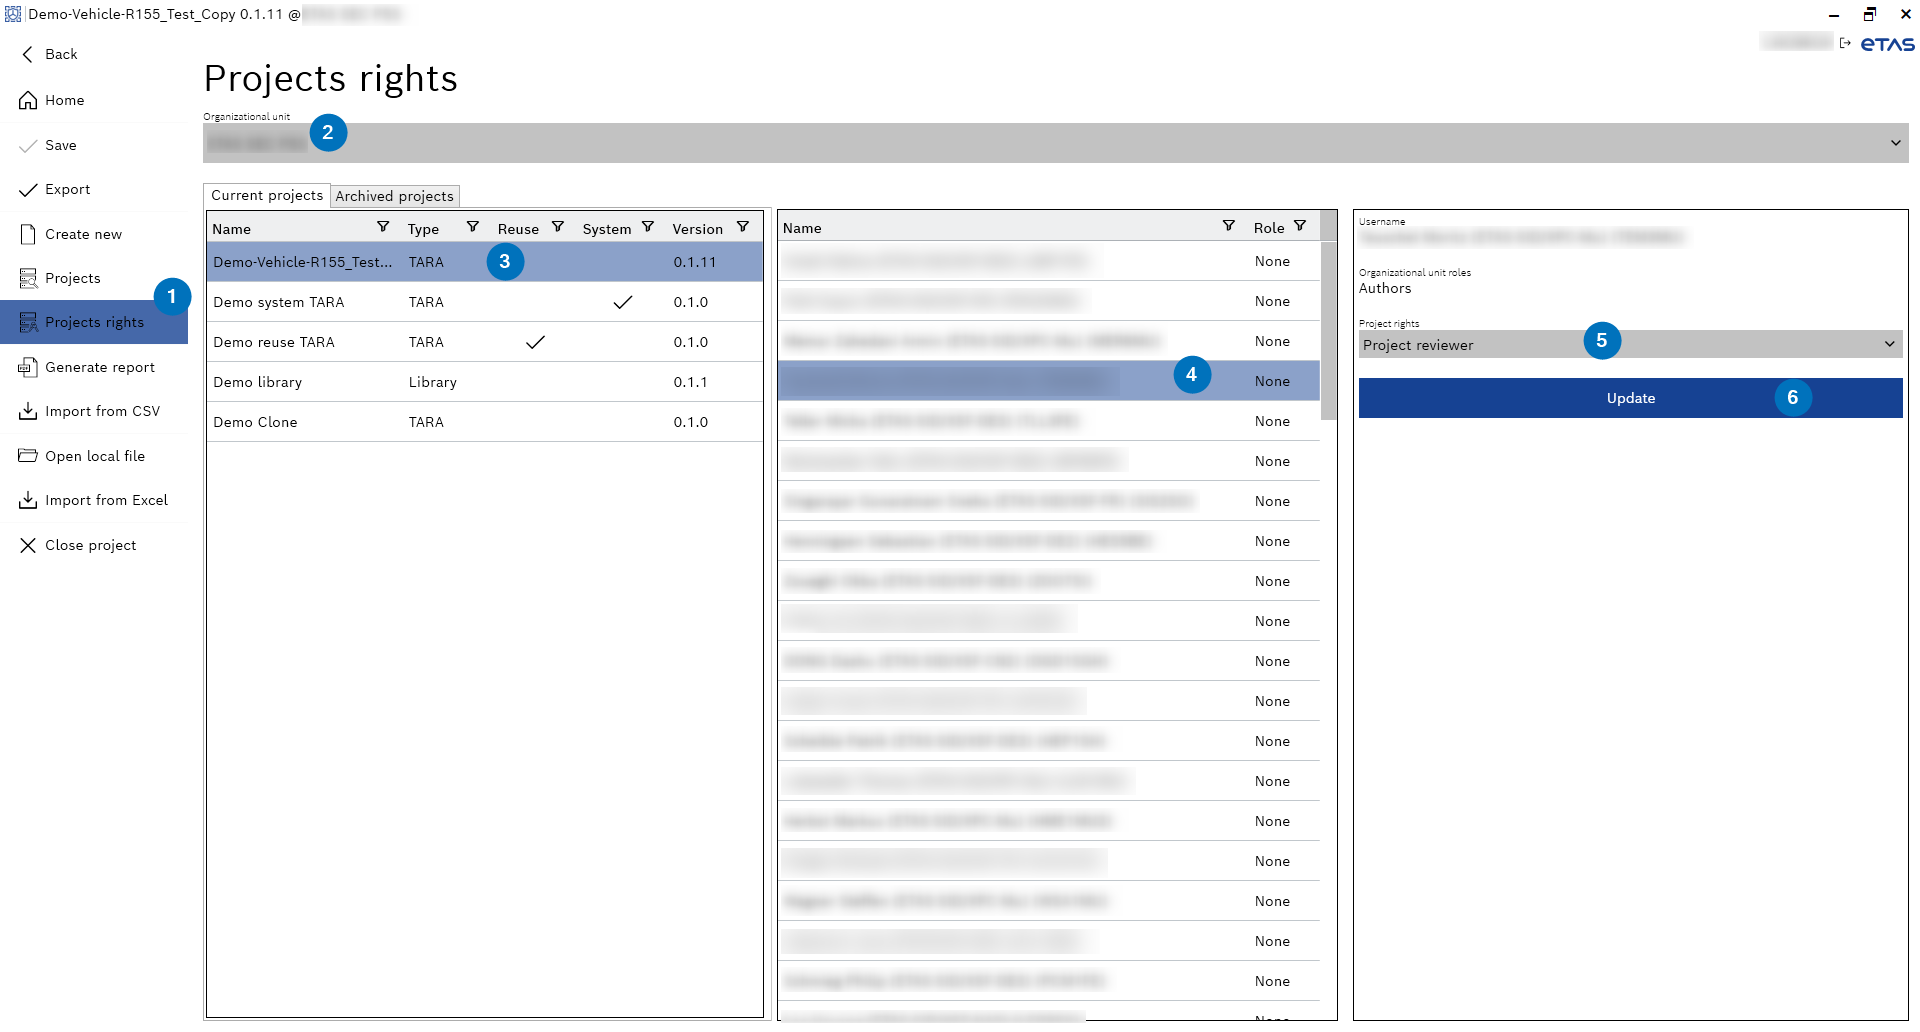
Task: Click the user list vertical scrollbar
Action: 1328,330
